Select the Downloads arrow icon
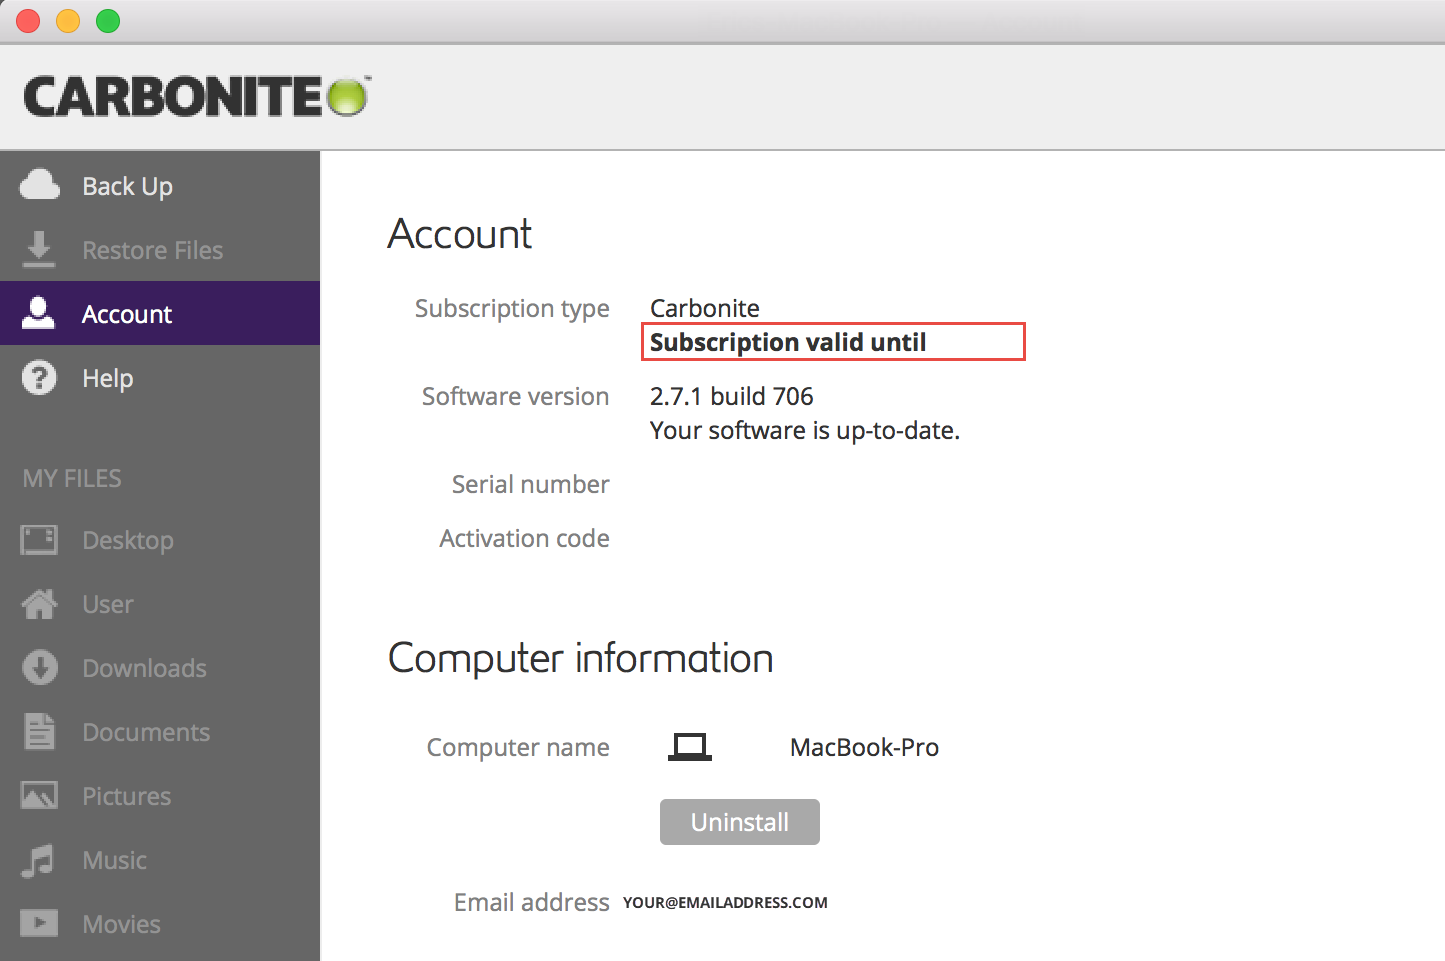The width and height of the screenshot is (1445, 961). click(x=39, y=667)
